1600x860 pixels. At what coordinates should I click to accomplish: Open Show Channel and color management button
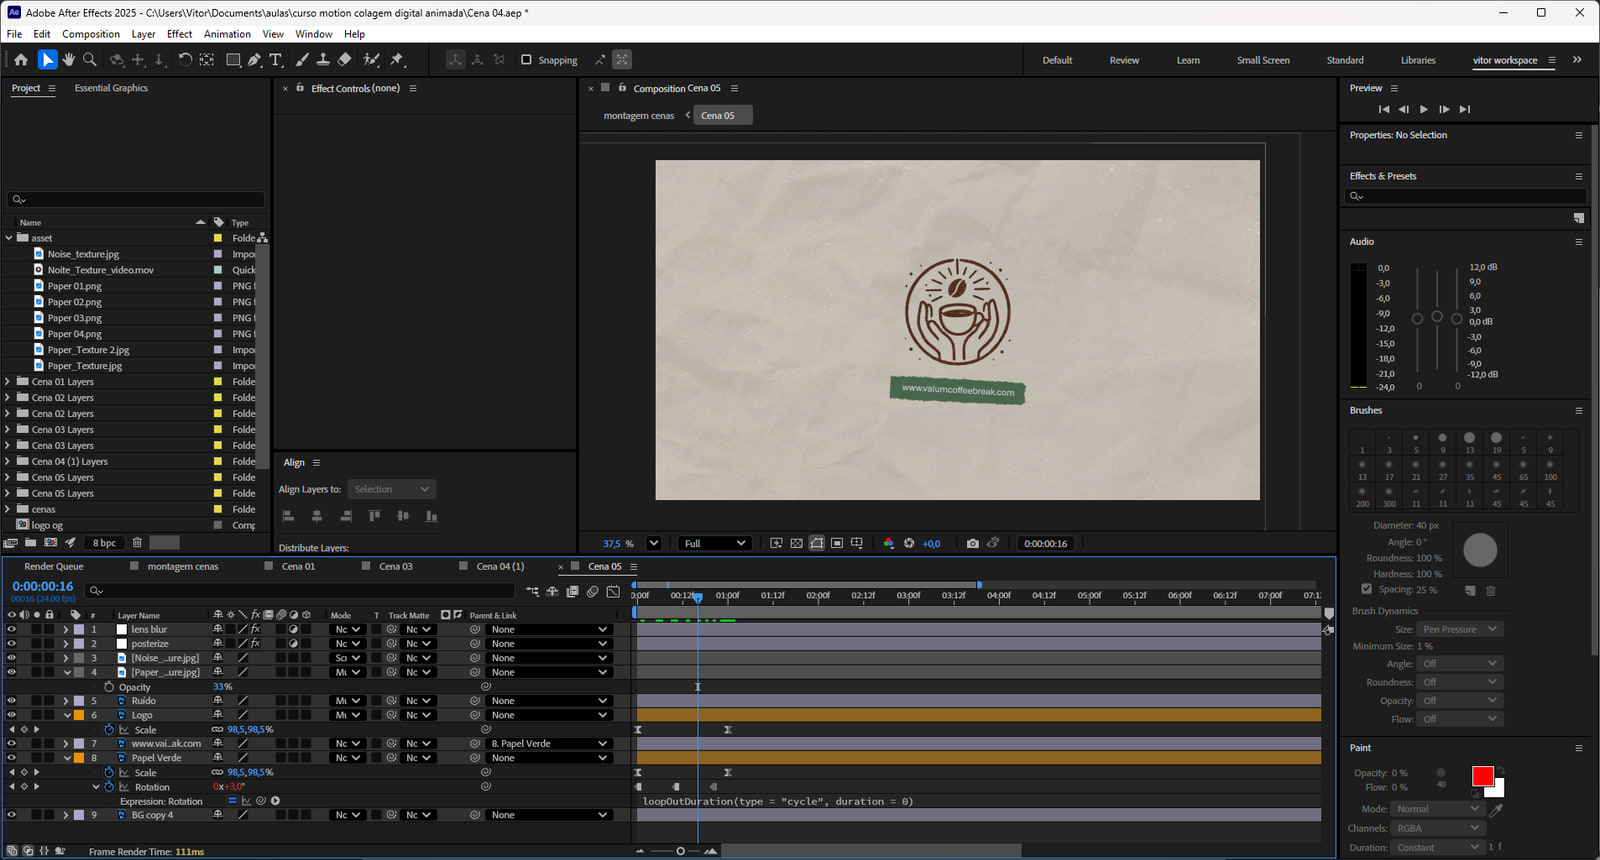pos(888,543)
